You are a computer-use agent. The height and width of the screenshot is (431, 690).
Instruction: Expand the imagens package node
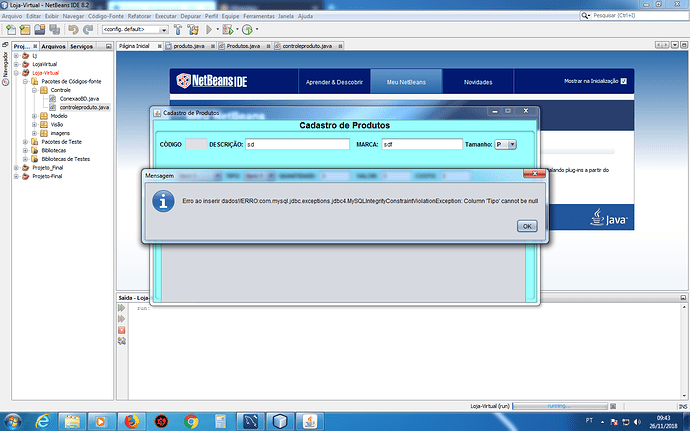pyautogui.click(x=34, y=133)
